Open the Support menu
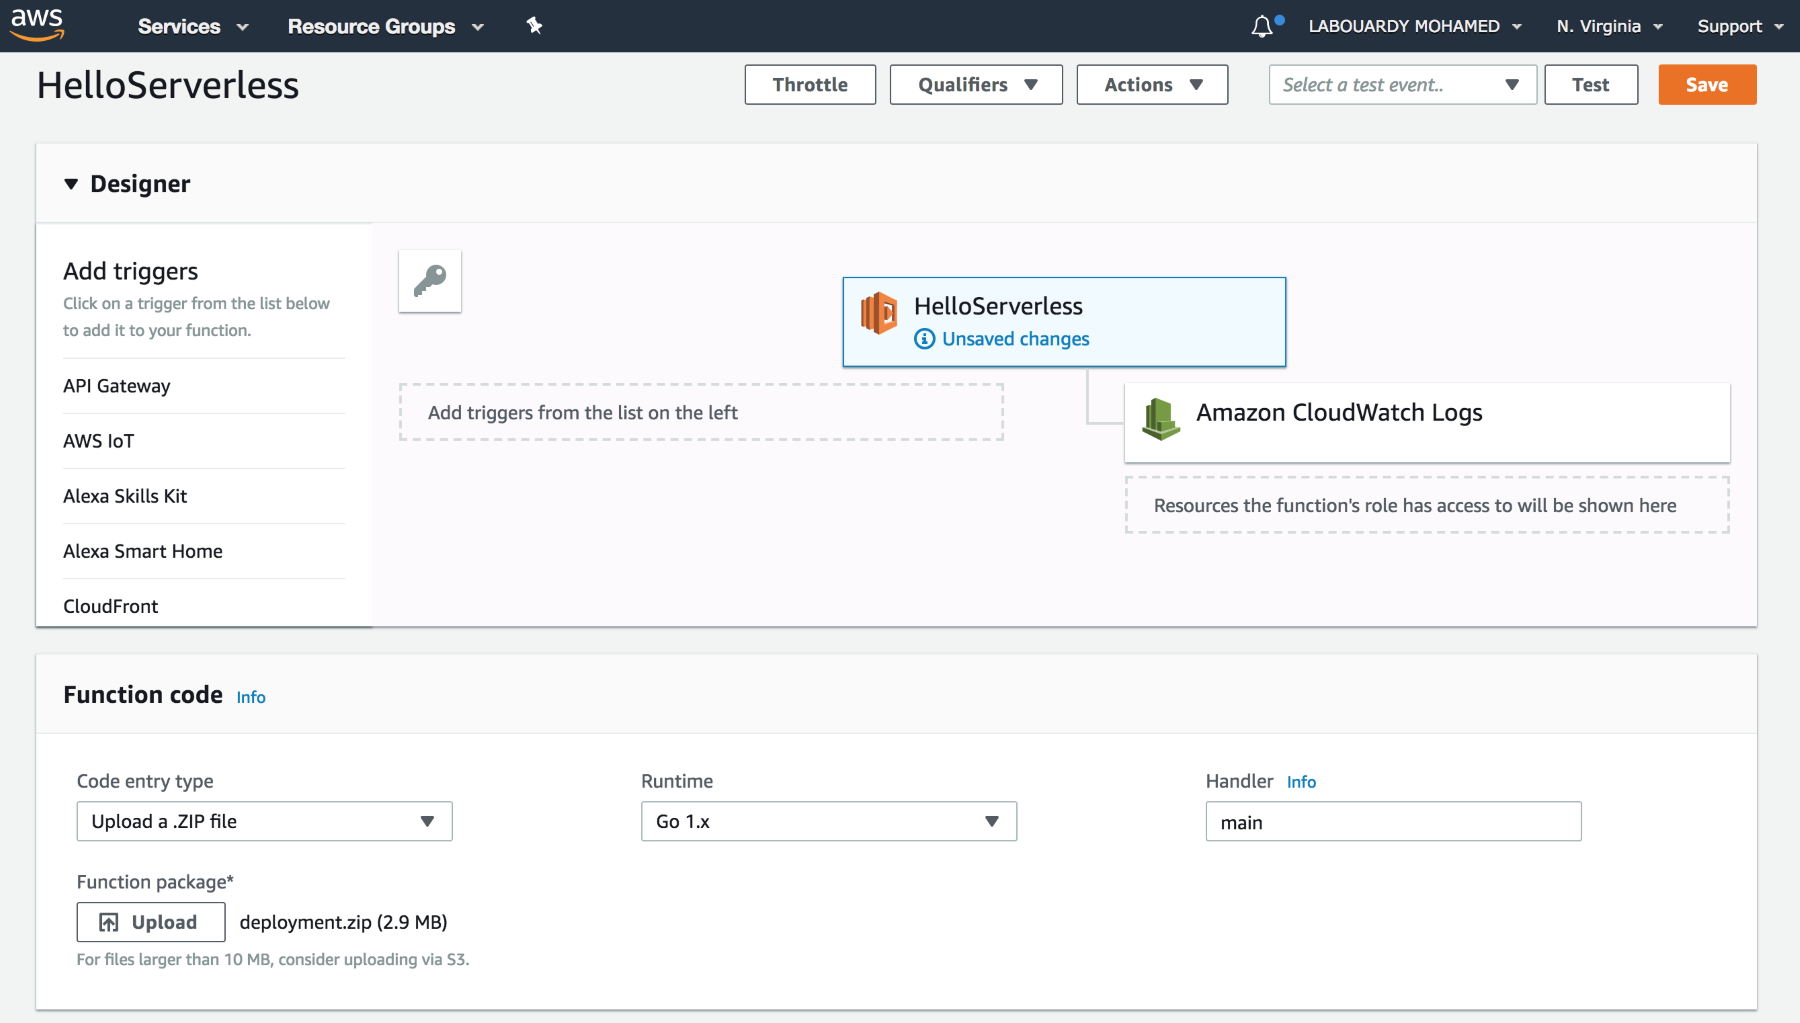The width and height of the screenshot is (1800, 1023). [x=1740, y=26]
